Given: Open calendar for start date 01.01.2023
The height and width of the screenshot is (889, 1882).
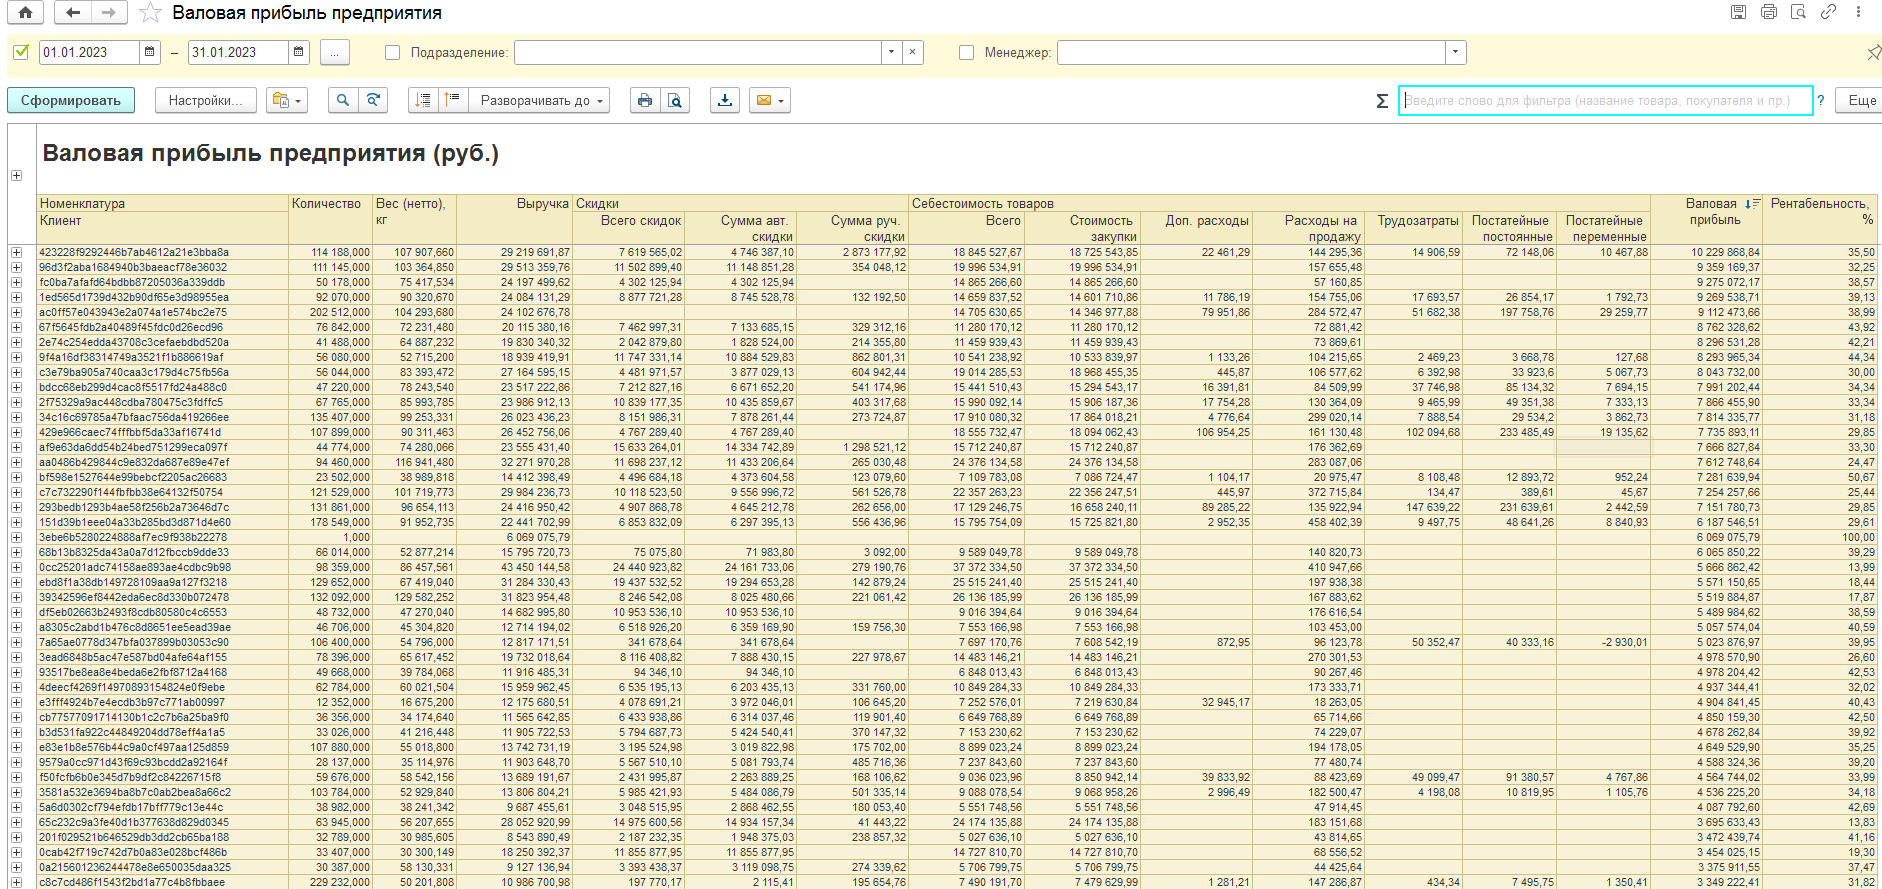Looking at the screenshot, I should point(150,52).
